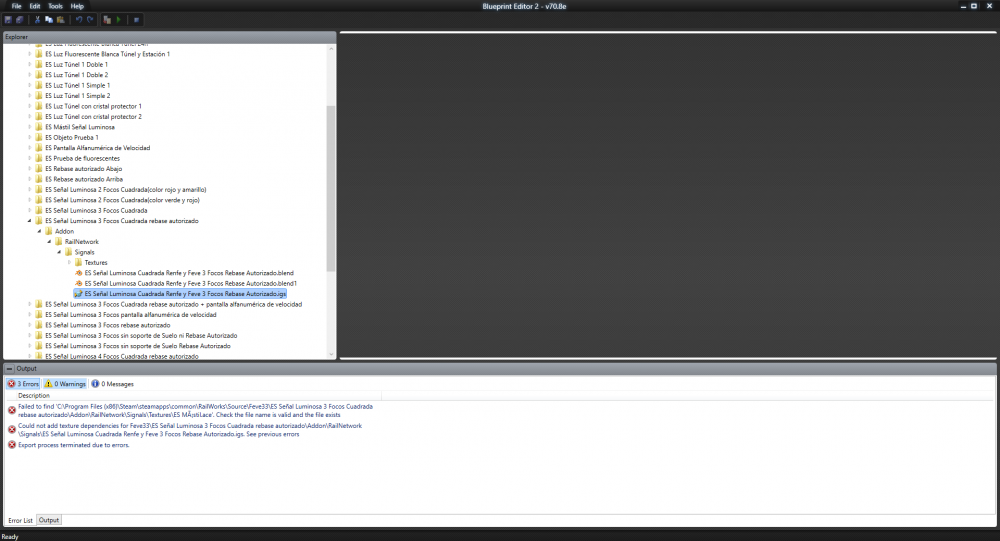This screenshot has height=541, width=1000.
Task: Select ES Pantalla Alfanumérica de Velocidad folder
Action: click(x=98, y=148)
